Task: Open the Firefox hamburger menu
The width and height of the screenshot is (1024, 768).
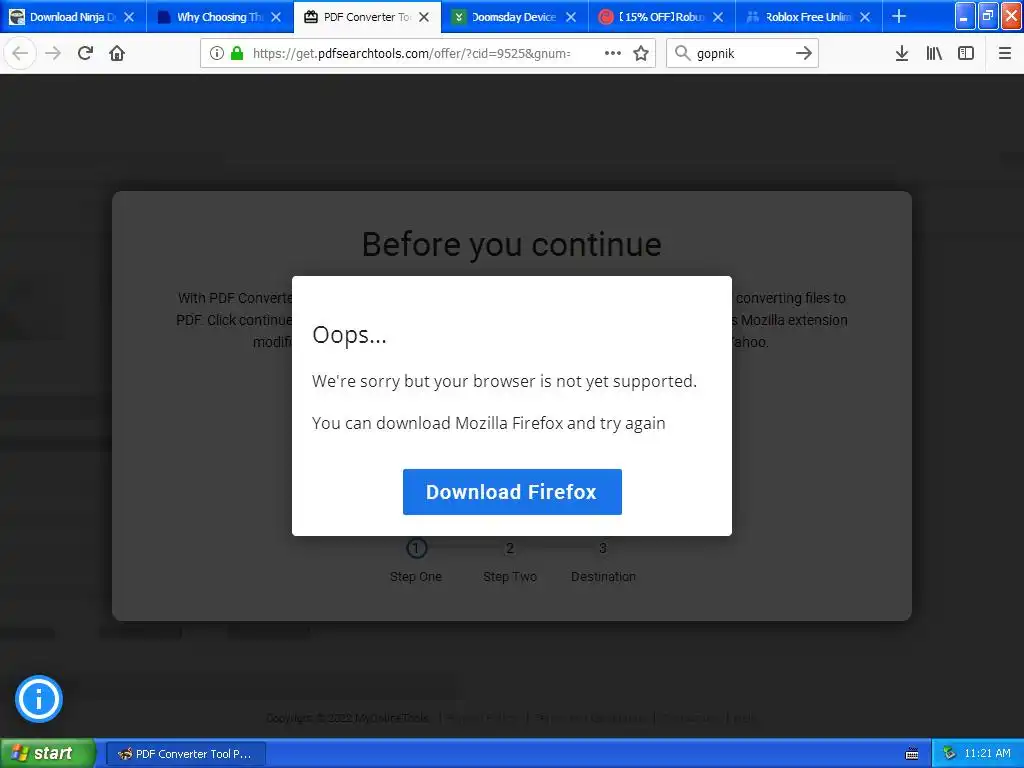Action: click(1005, 53)
